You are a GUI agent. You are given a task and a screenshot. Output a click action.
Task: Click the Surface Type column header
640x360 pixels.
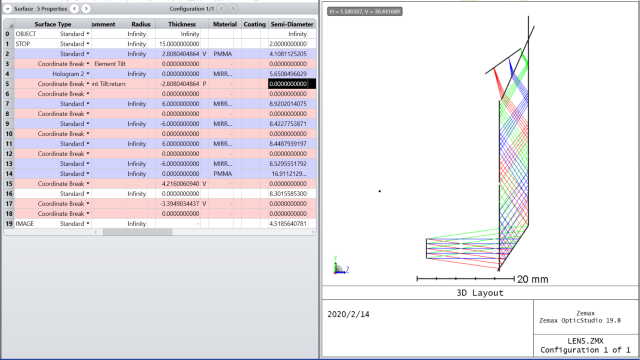pos(53,24)
